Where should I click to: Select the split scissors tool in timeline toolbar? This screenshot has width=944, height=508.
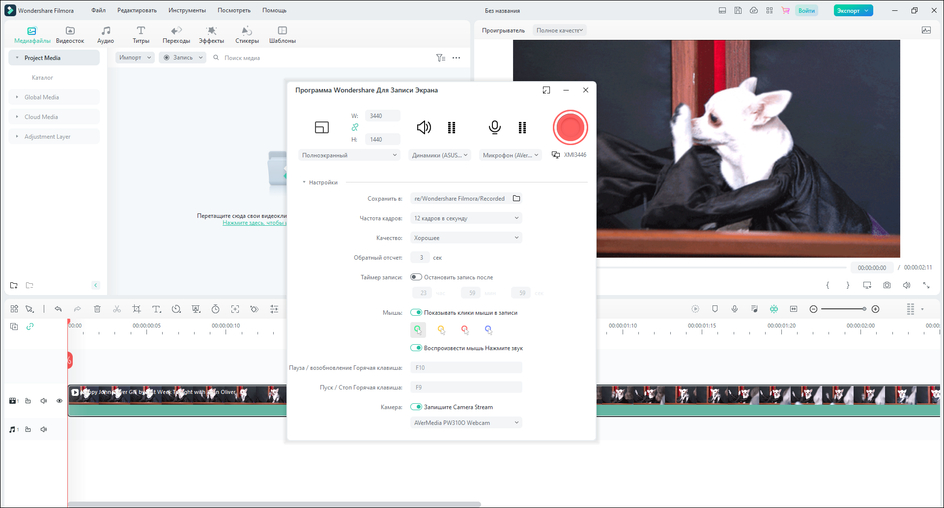coord(117,309)
